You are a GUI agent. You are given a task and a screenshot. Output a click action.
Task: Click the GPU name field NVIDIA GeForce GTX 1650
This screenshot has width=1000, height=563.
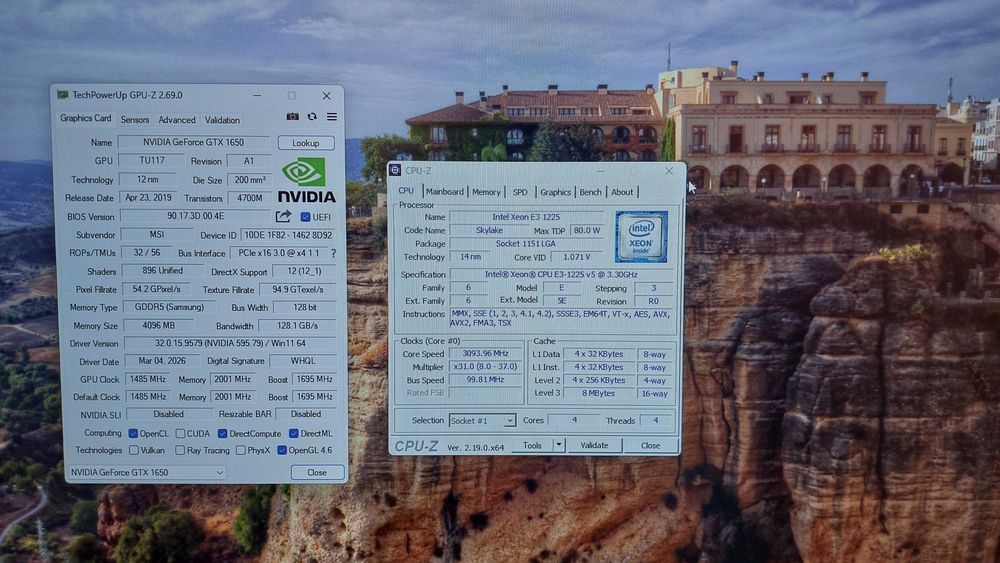click(x=193, y=142)
